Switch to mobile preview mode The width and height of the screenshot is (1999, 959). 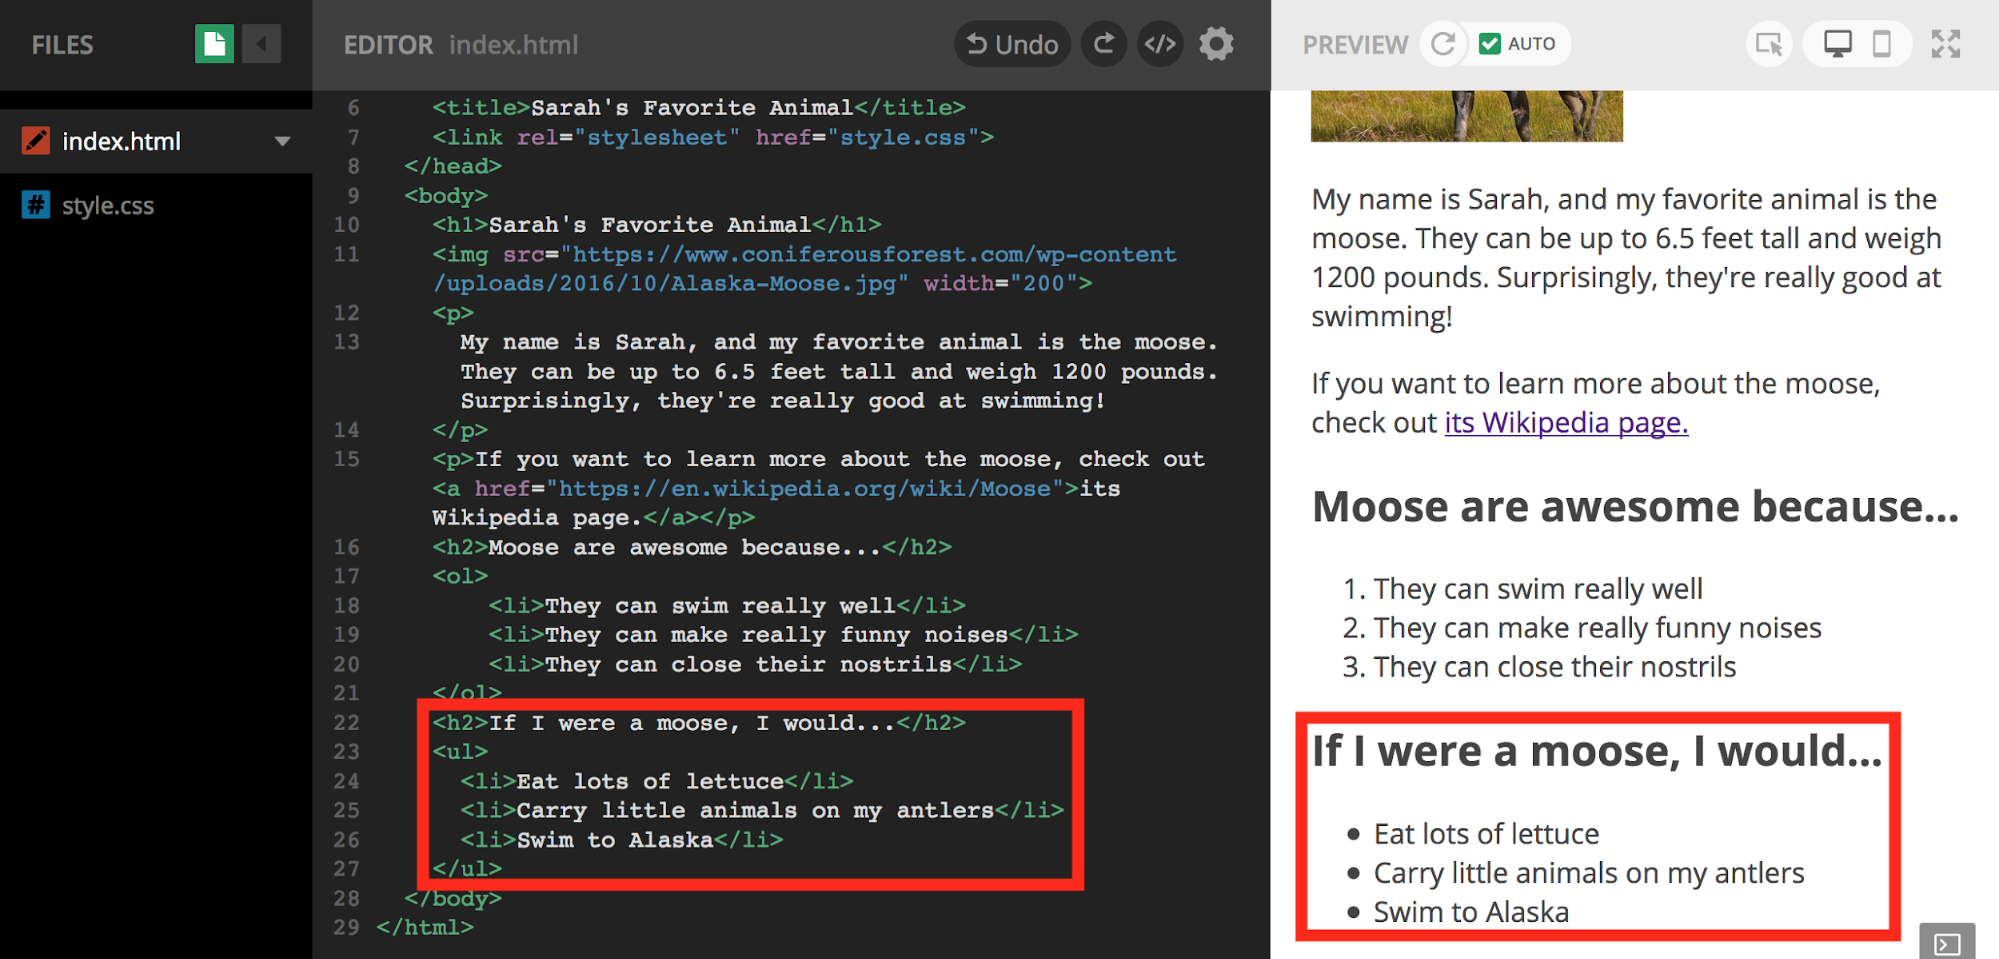[1881, 44]
